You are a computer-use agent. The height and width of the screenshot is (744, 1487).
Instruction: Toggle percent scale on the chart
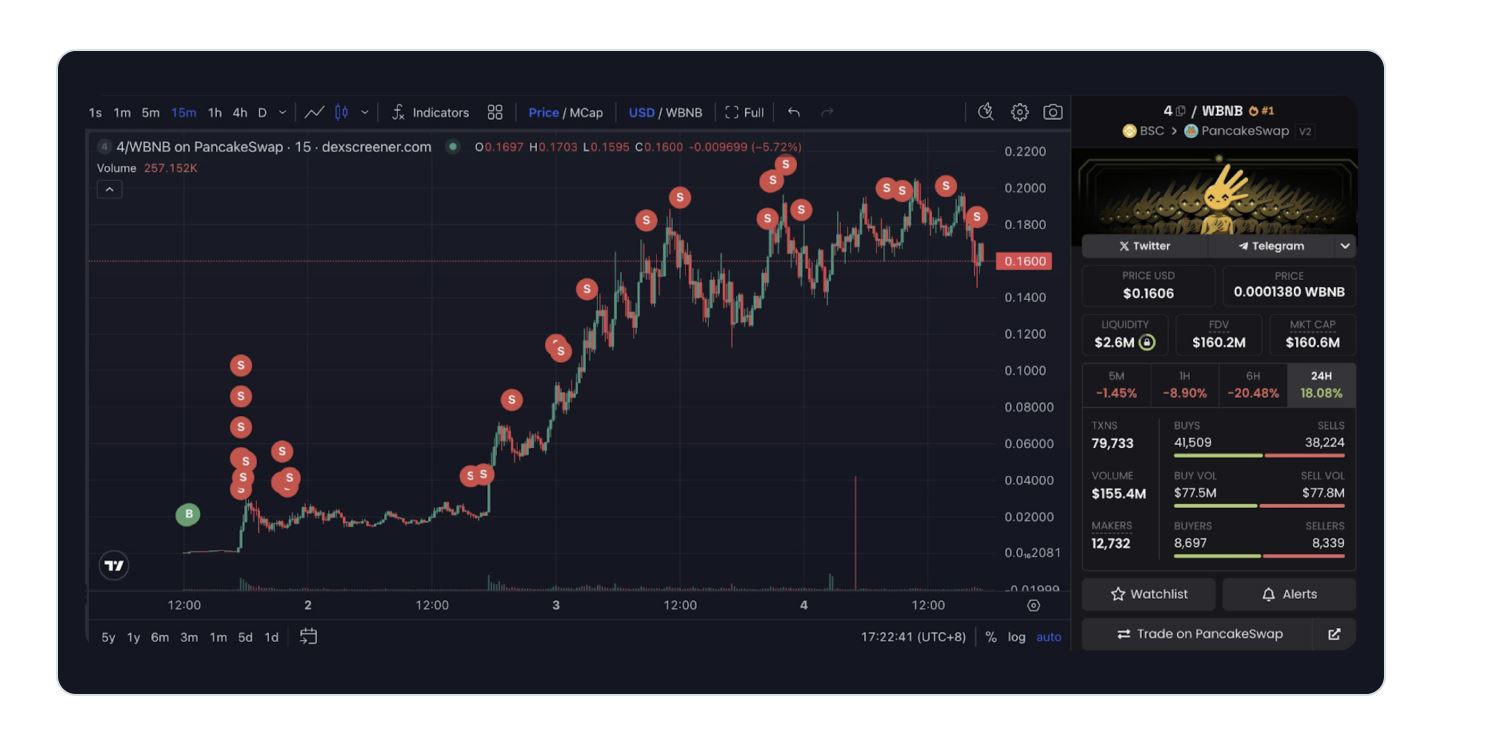coord(990,637)
